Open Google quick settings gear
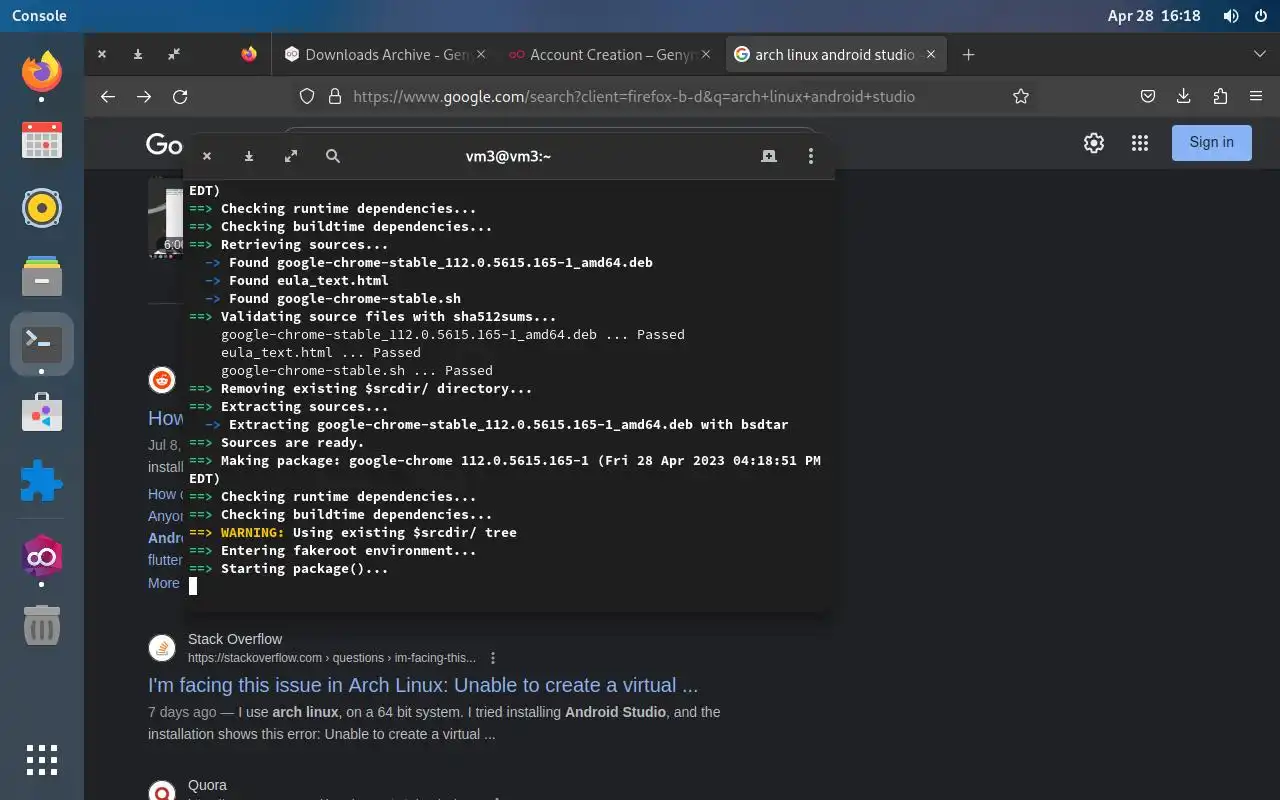 pyautogui.click(x=1094, y=143)
